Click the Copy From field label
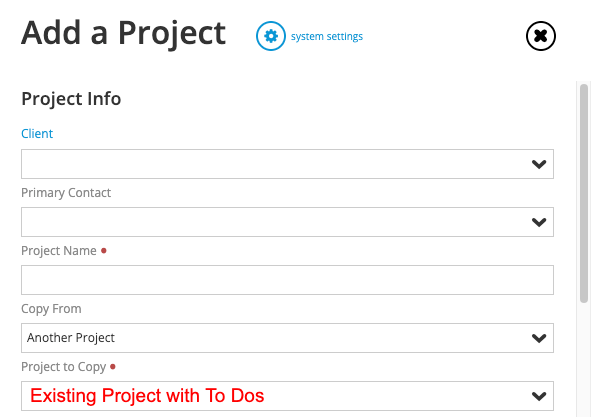Viewport: 591px width, 417px height. point(51,309)
